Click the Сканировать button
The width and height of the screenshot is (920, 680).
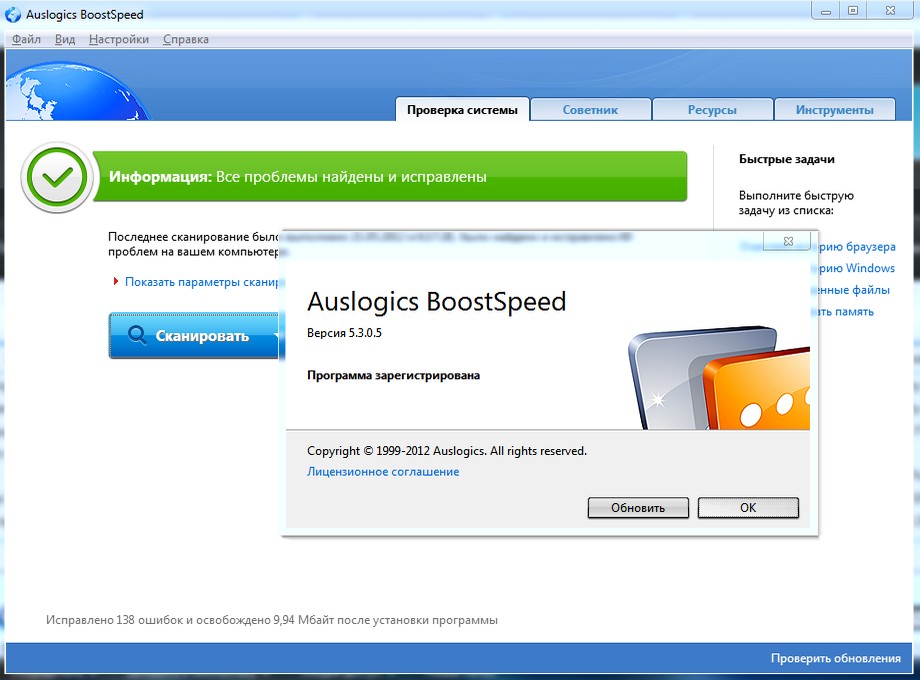(x=194, y=336)
